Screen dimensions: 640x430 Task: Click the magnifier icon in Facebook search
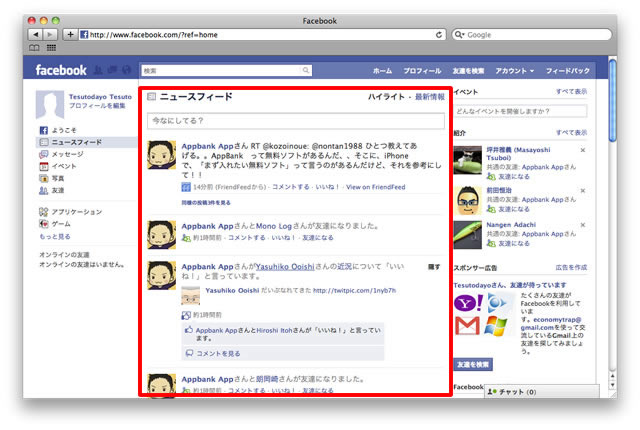[306, 70]
